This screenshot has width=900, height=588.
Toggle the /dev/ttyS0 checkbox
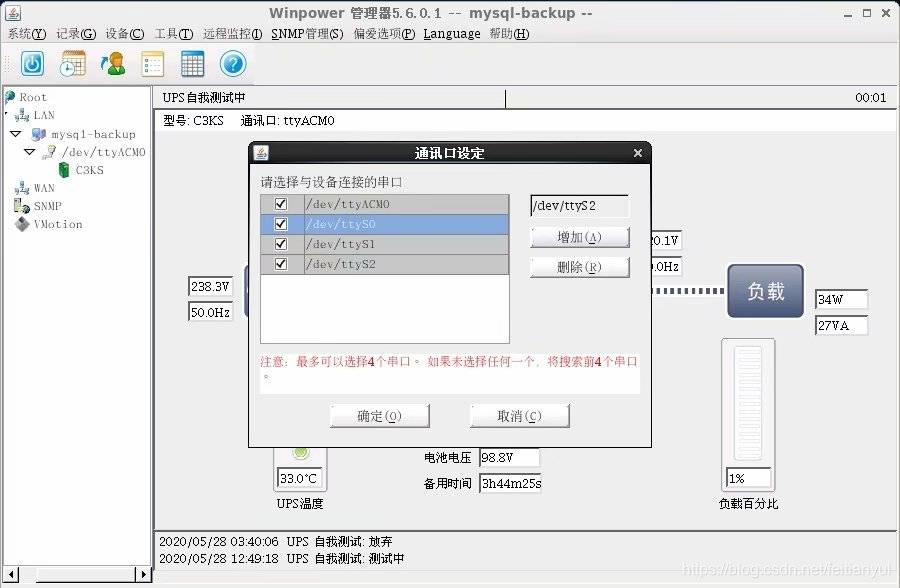point(281,224)
